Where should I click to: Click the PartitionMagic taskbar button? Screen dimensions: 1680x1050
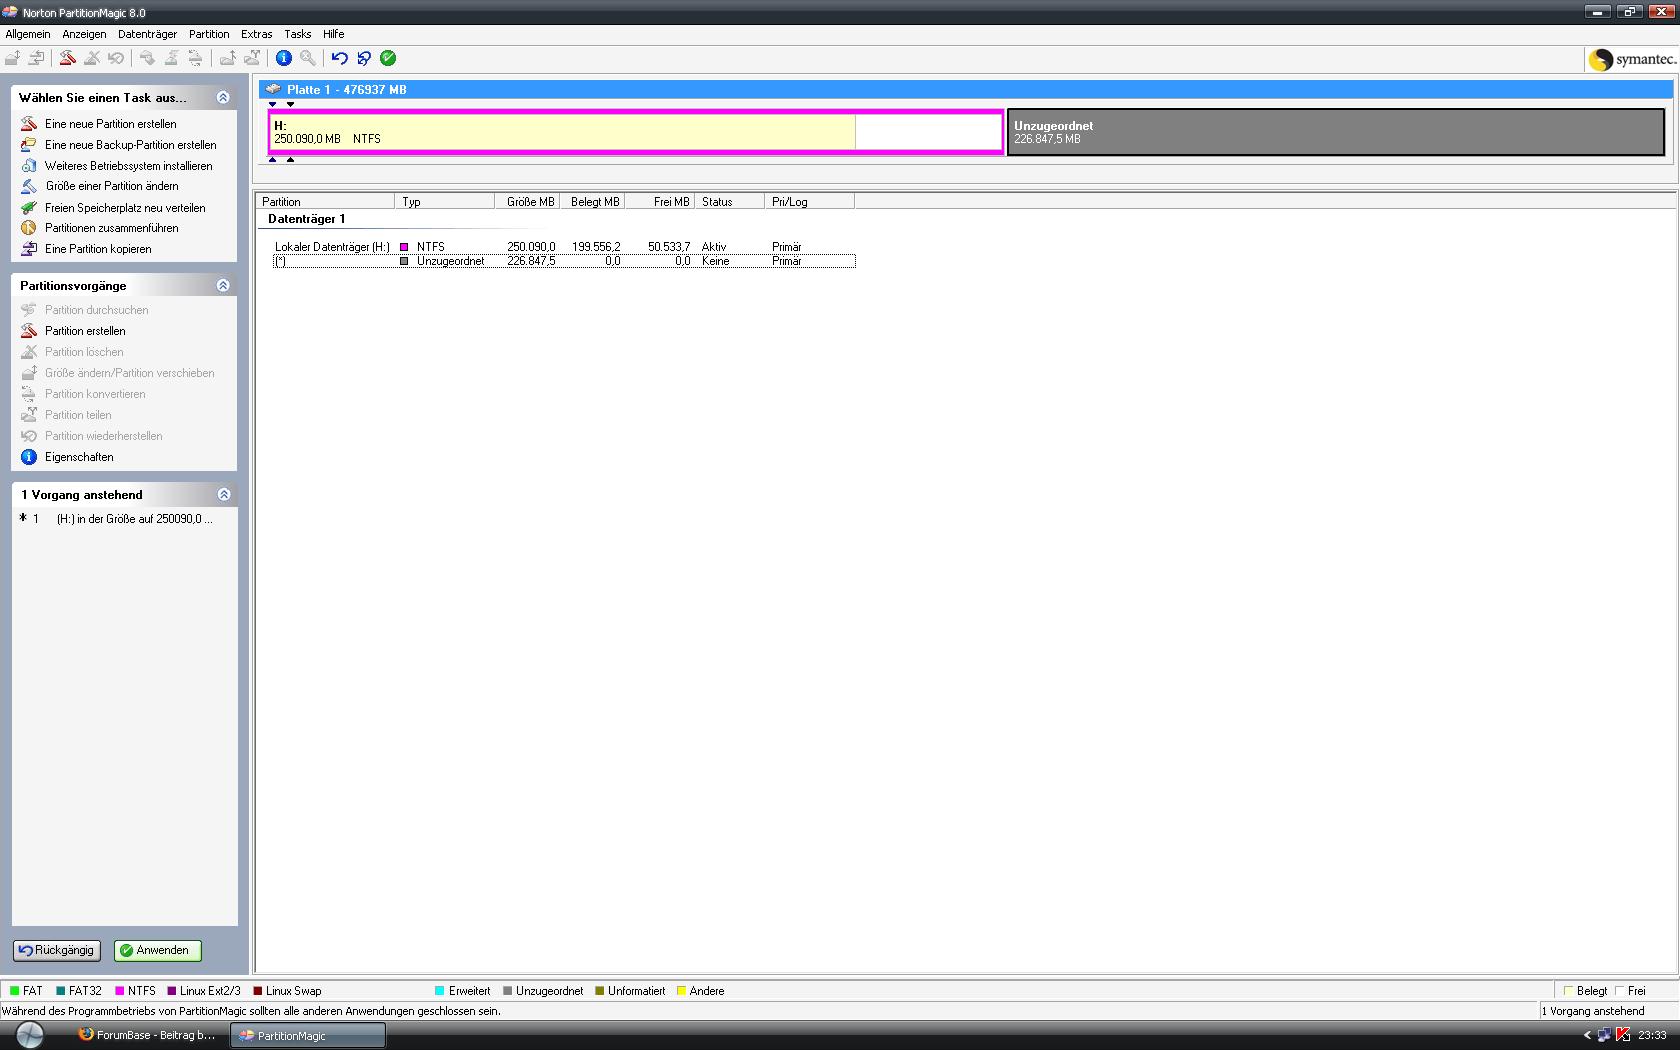(x=308, y=1035)
